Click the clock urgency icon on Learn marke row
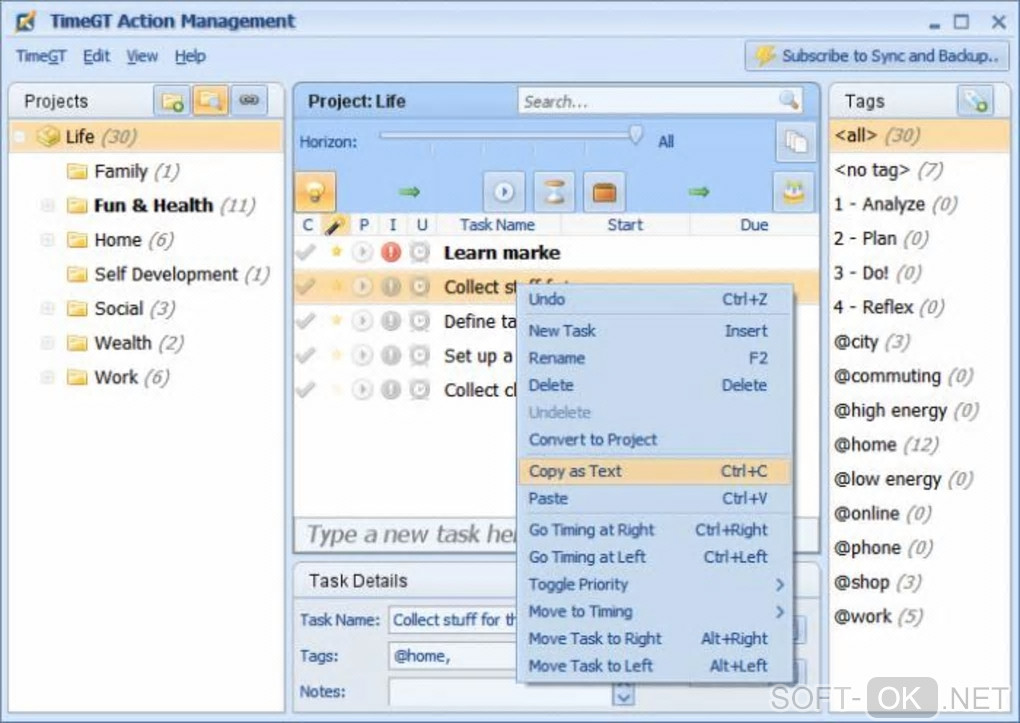 (x=420, y=252)
